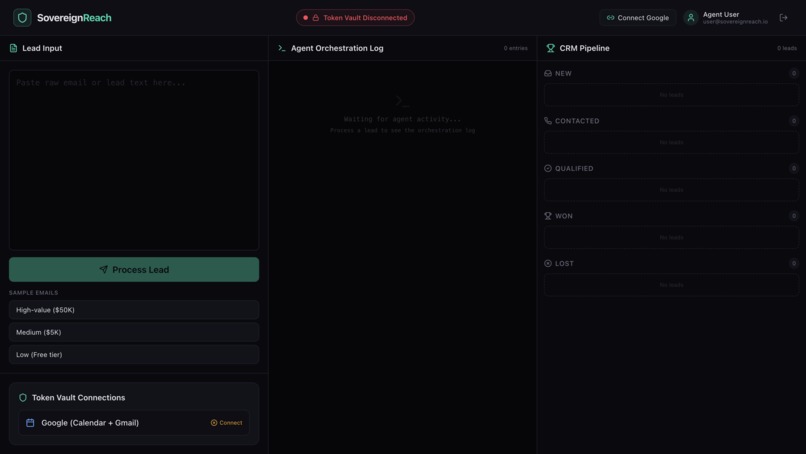
Task: Click the SovereignReach shield logo
Action: 22,17
